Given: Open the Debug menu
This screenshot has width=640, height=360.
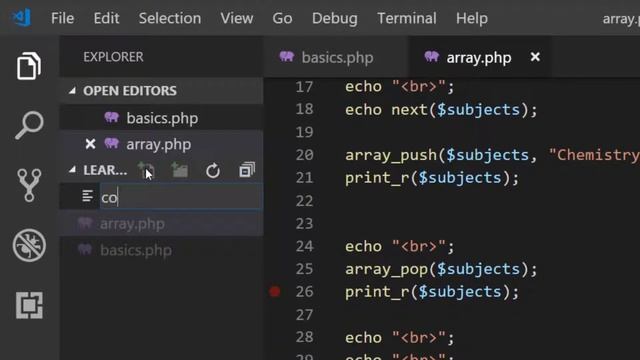Looking at the screenshot, I should click(335, 18).
